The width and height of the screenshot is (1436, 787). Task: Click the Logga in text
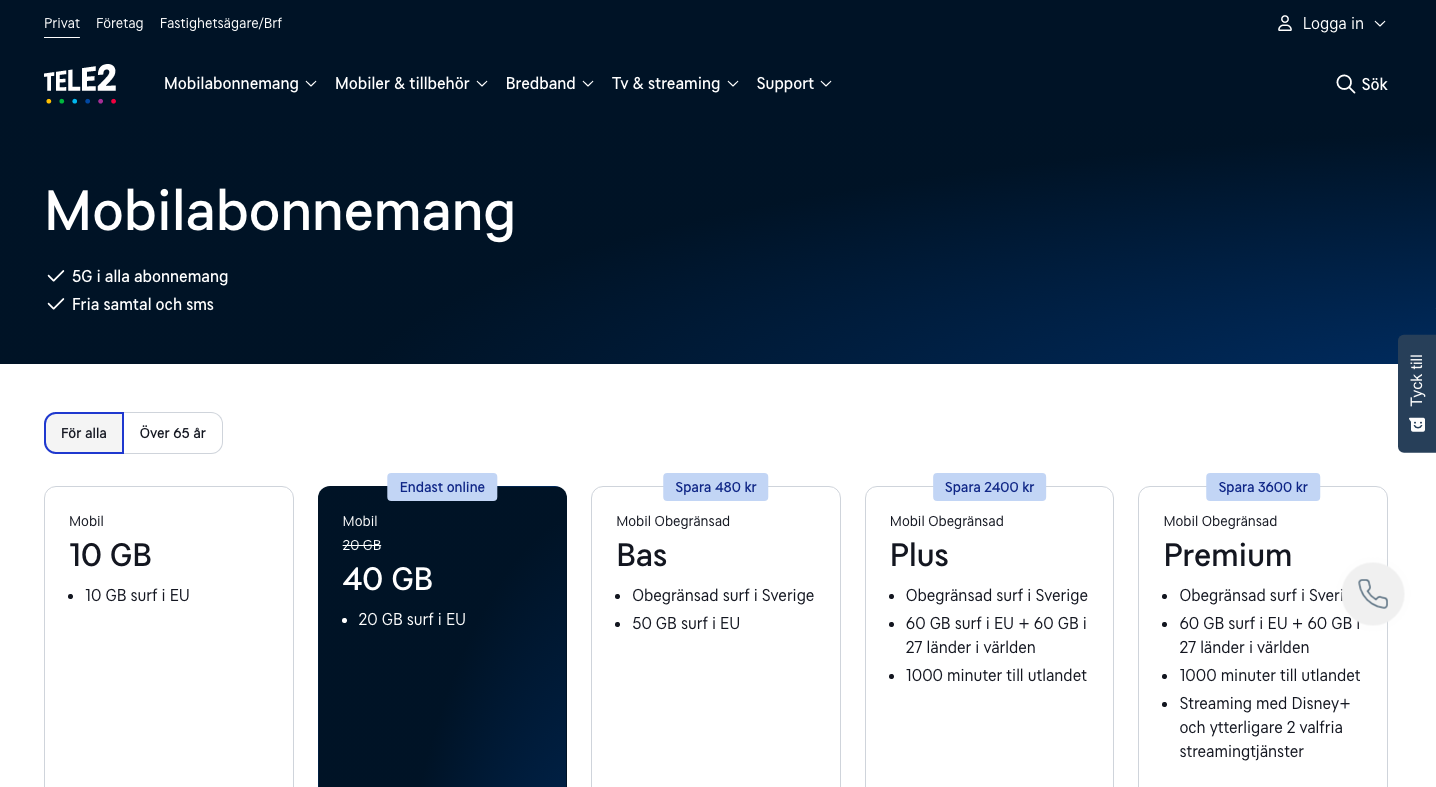click(x=1333, y=24)
